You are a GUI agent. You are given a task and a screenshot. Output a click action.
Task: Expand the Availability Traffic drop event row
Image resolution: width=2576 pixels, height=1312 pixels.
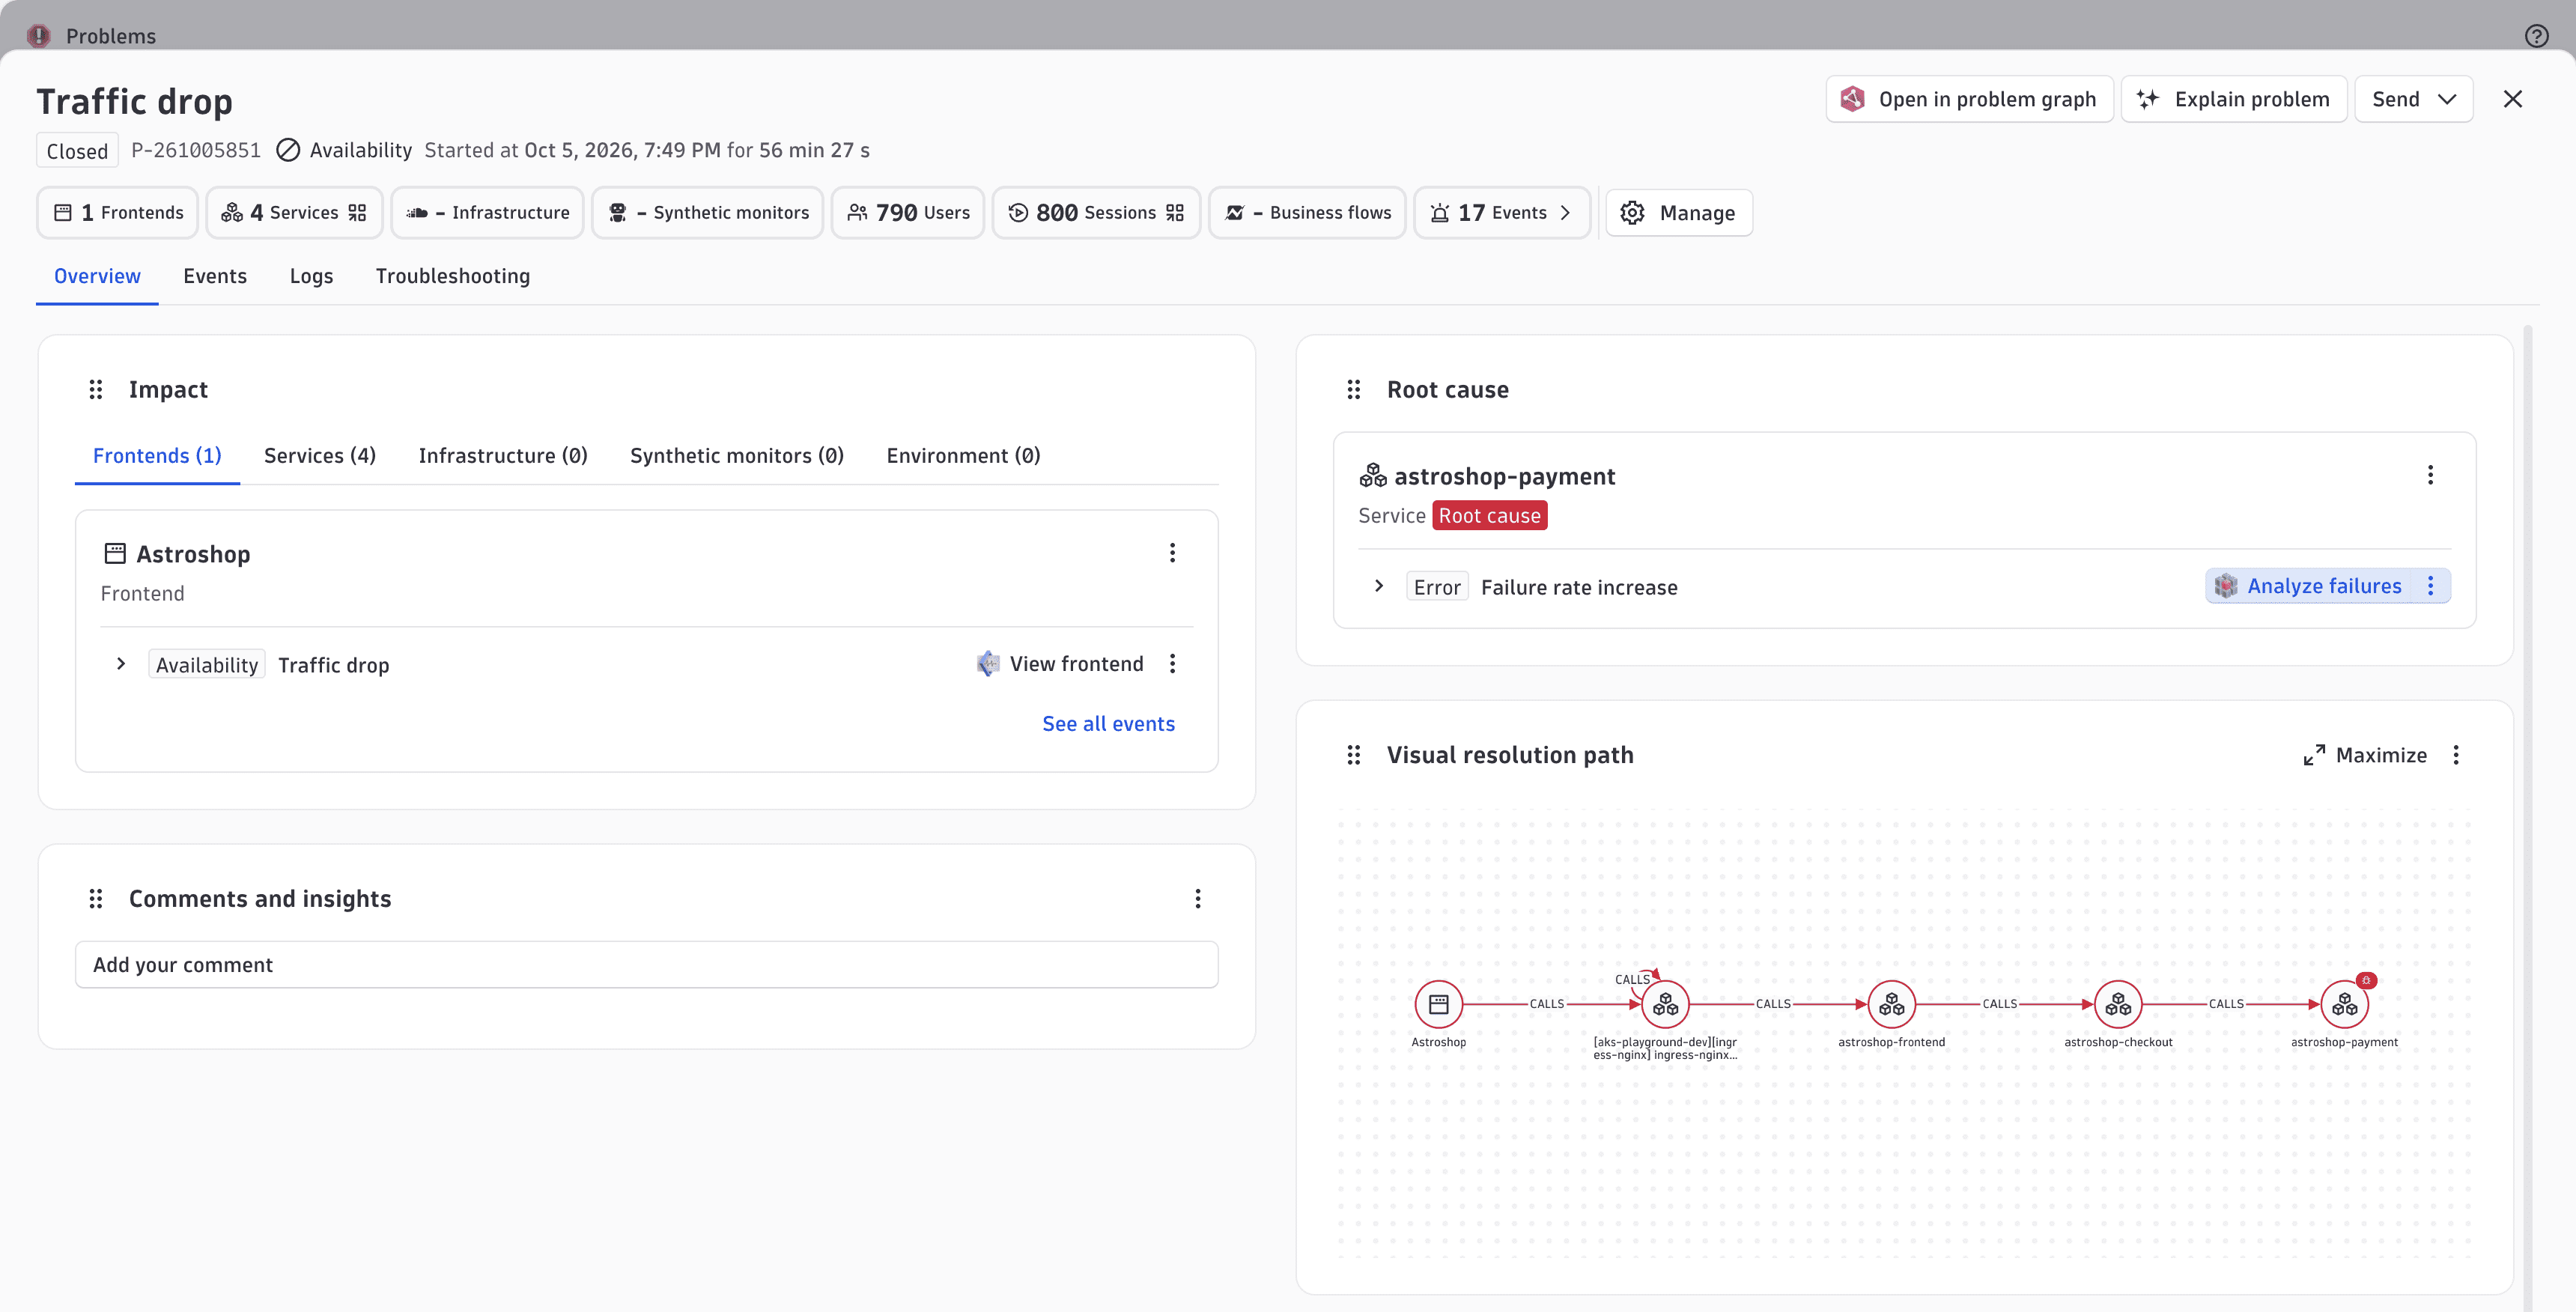coord(121,664)
